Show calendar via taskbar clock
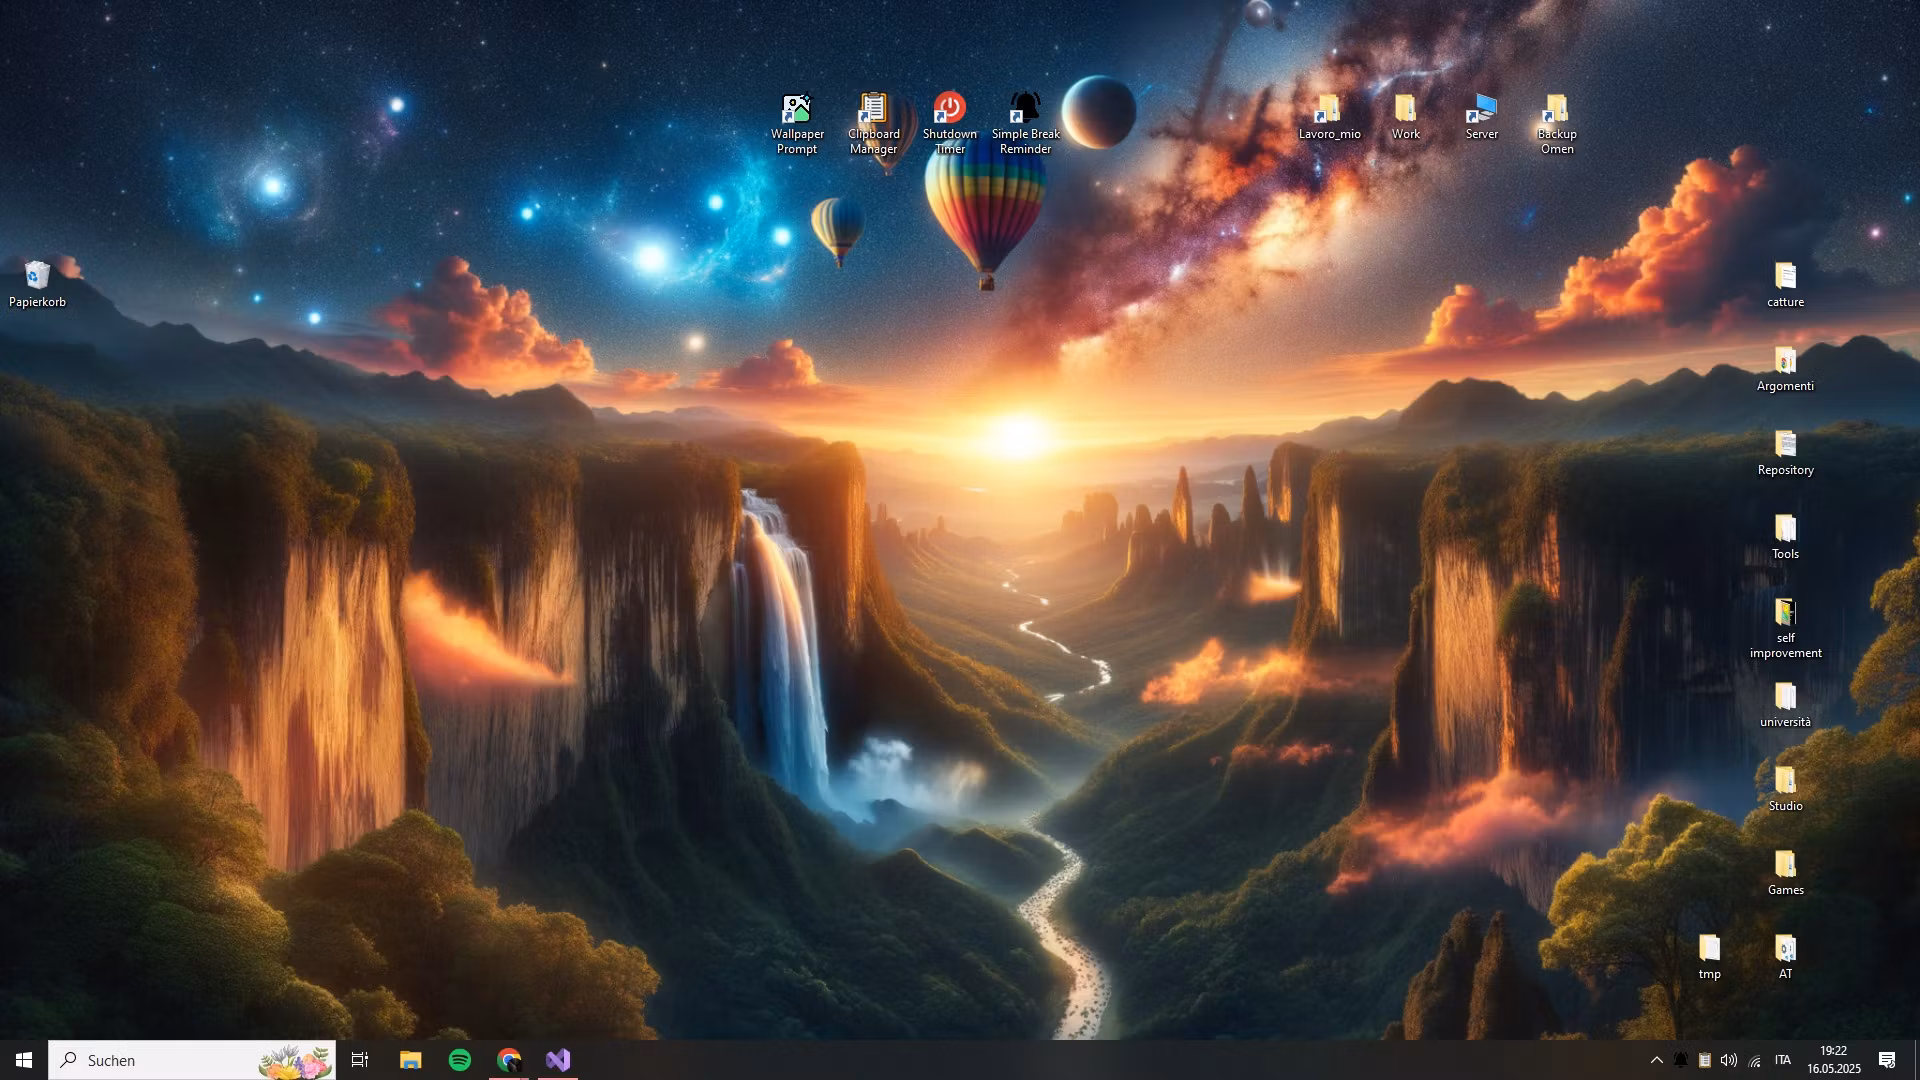1920x1080 pixels. [x=1833, y=1060]
